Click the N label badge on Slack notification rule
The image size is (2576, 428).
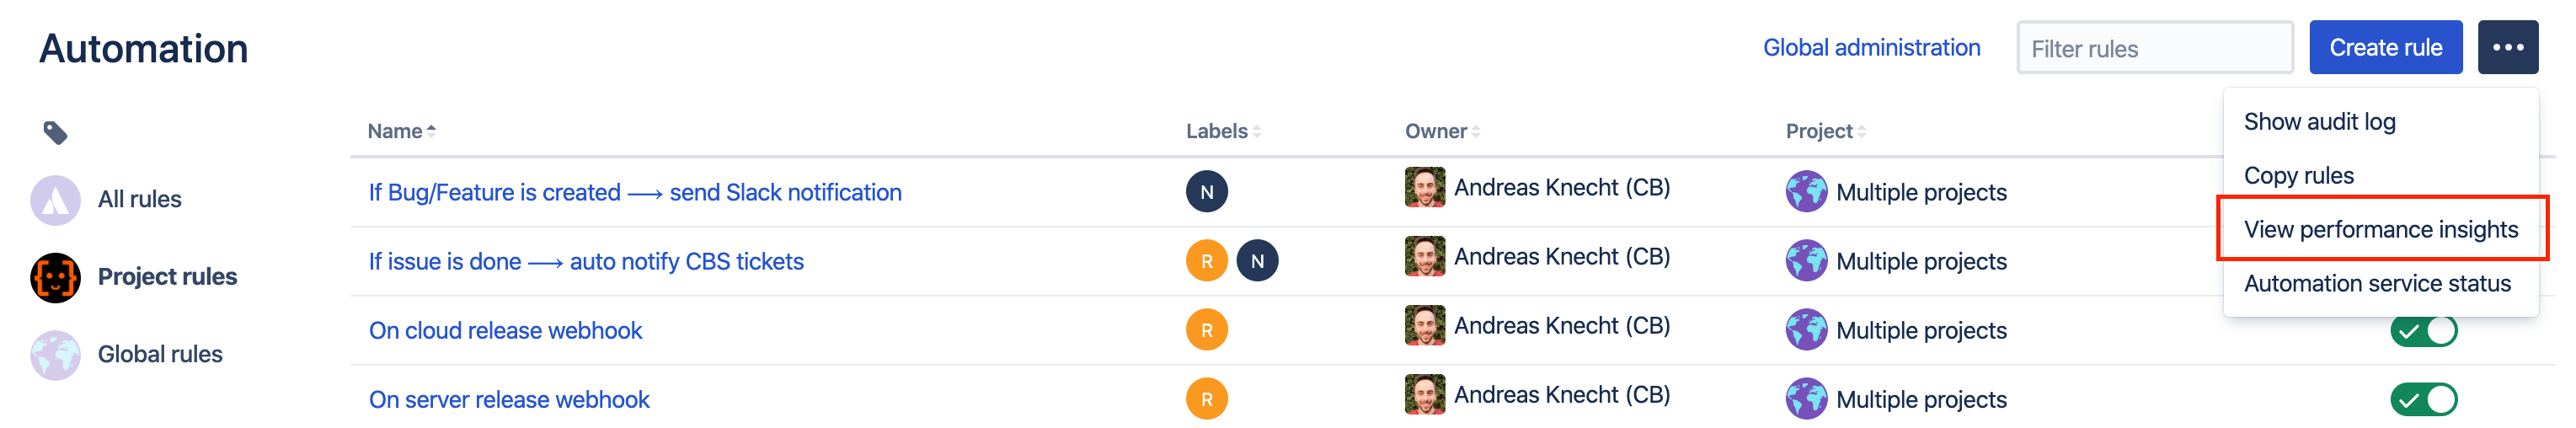1206,192
